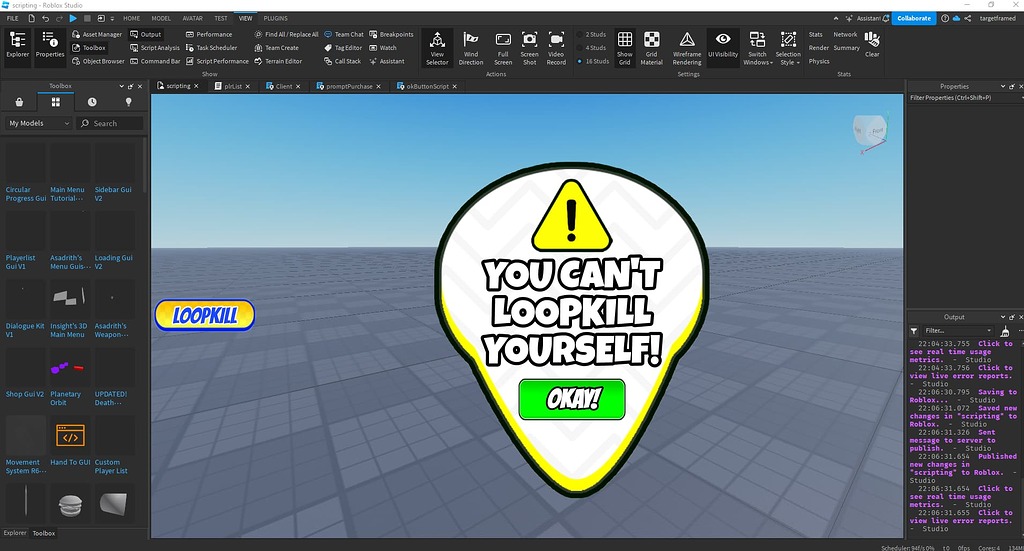Open Grid Material settings
The width and height of the screenshot is (1024, 551).
click(651, 48)
